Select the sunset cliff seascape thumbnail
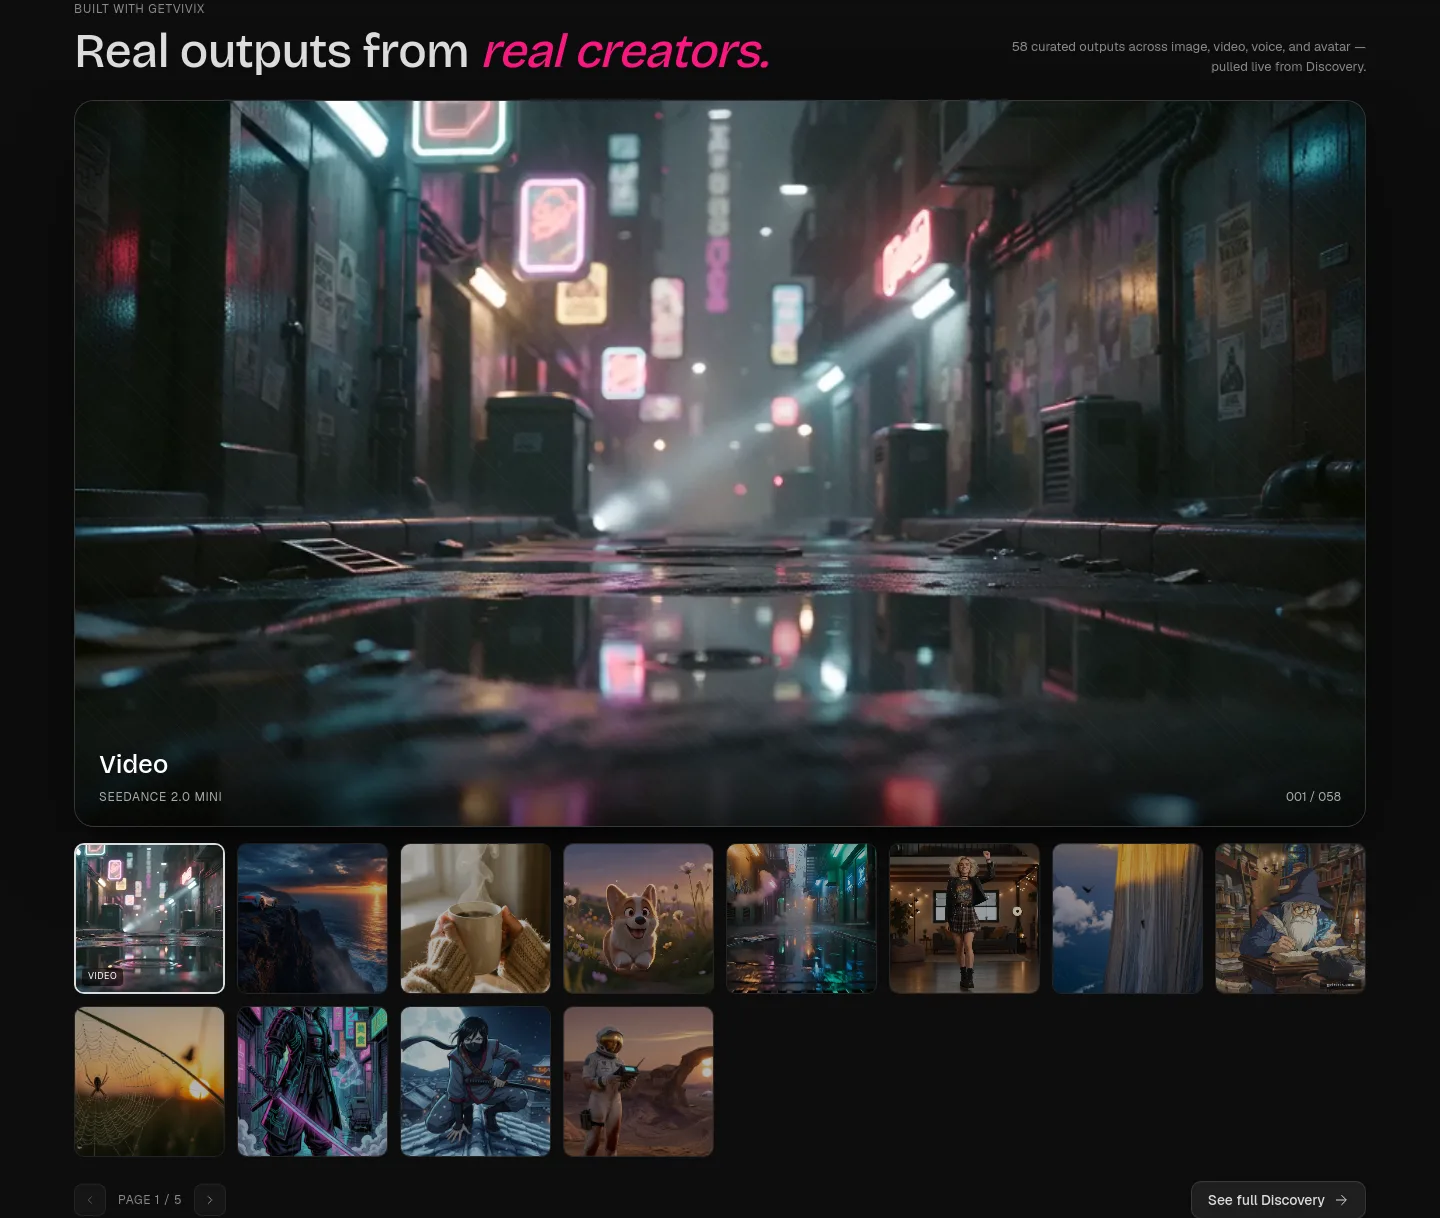Viewport: 1440px width, 1218px height. (x=312, y=918)
